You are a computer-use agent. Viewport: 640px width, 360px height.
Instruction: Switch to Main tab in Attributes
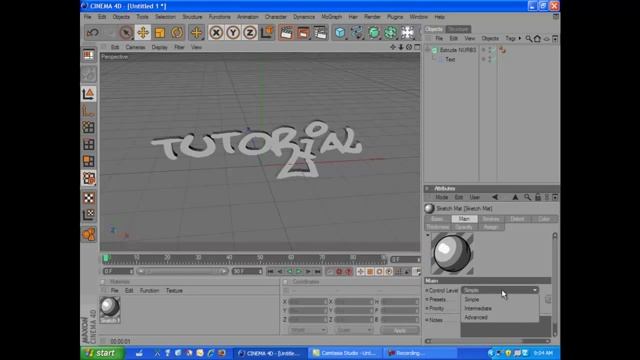pyautogui.click(x=464, y=219)
